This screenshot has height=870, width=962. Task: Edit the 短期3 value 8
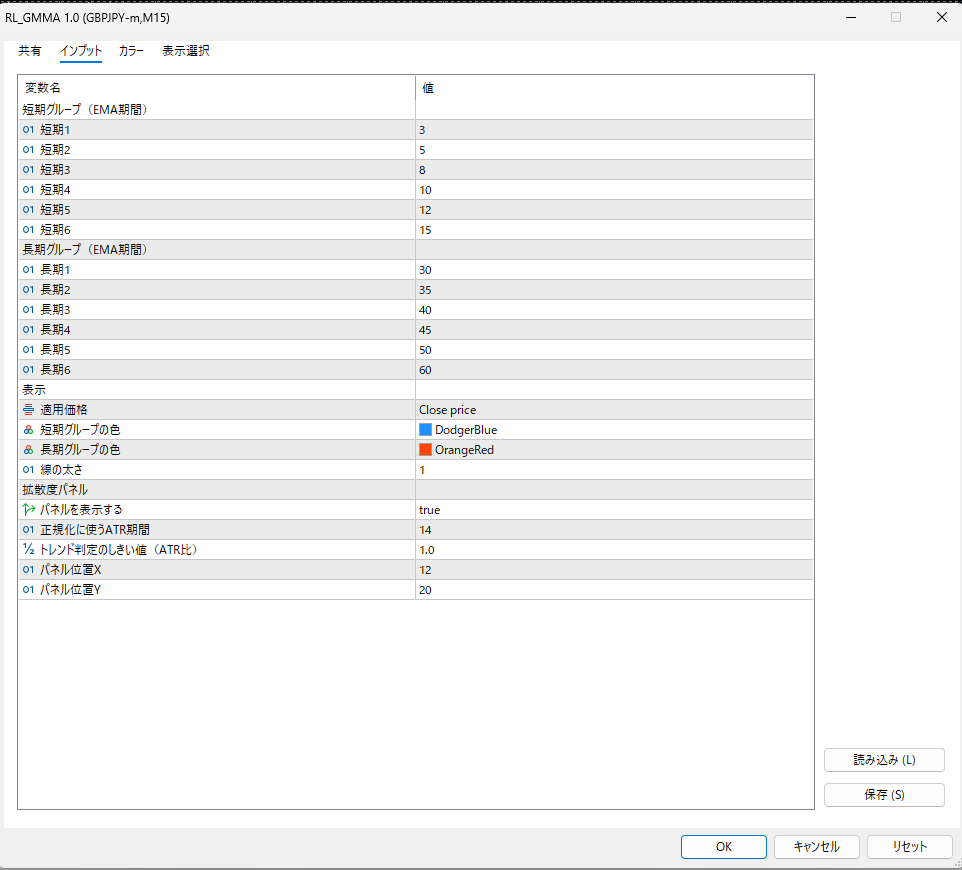[x=614, y=169]
